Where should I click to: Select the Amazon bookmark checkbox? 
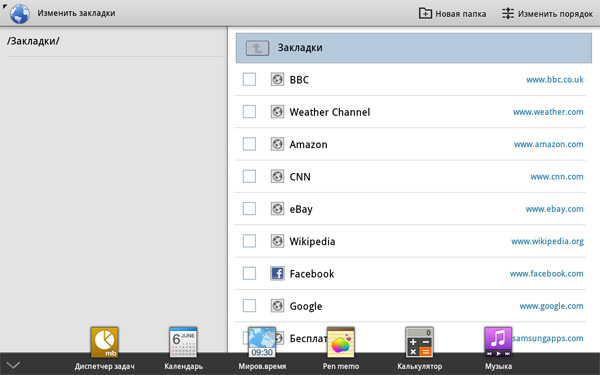click(249, 144)
